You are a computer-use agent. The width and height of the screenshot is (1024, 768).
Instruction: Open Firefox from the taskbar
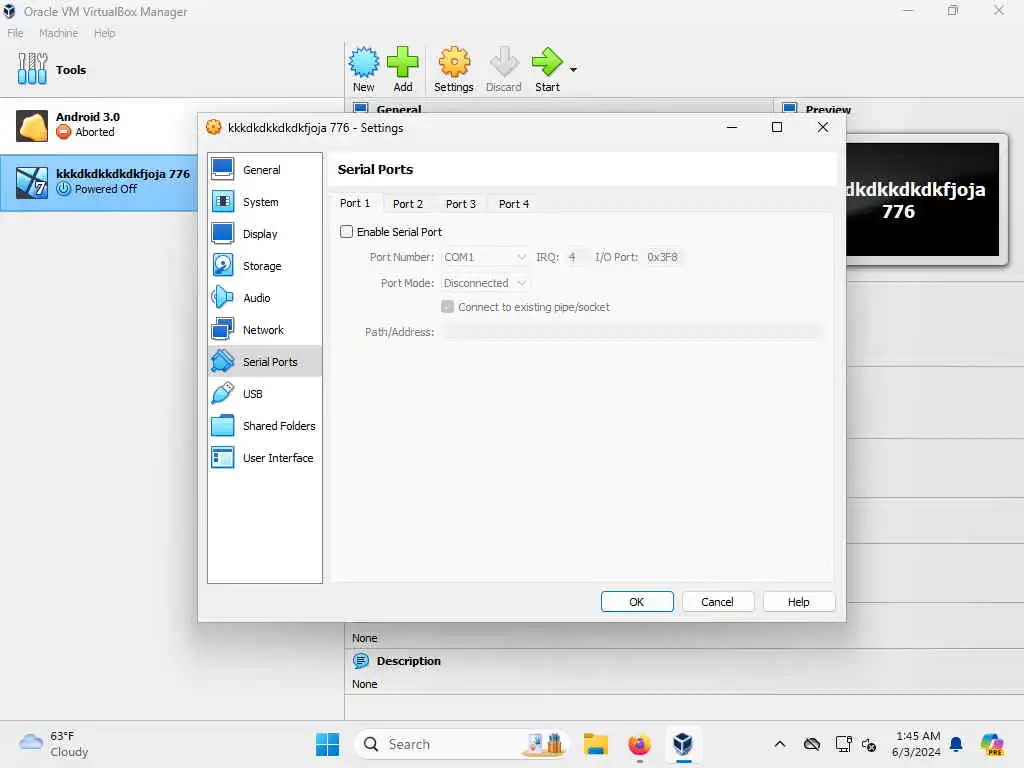click(639, 744)
